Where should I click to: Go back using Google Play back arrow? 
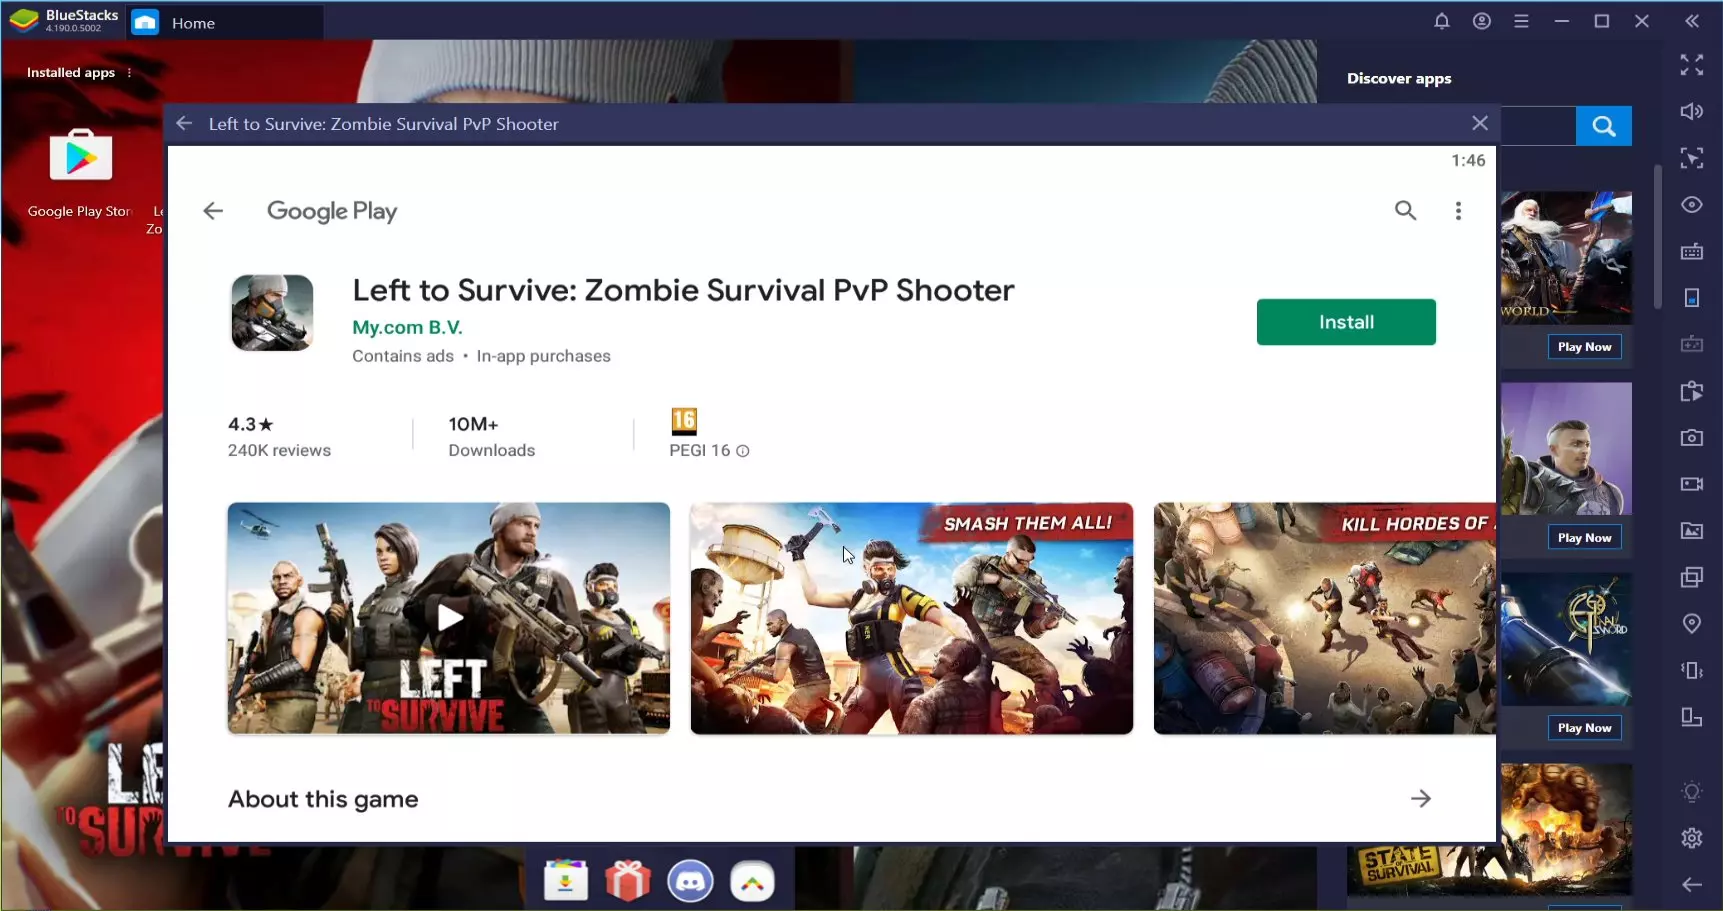pyautogui.click(x=213, y=210)
